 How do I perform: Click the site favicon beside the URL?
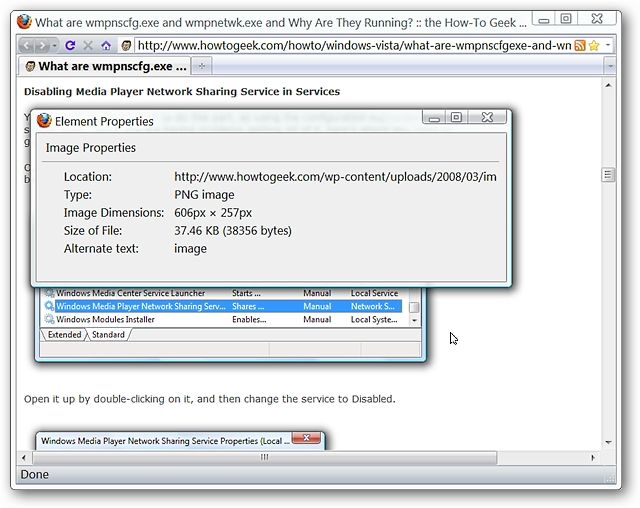126,45
